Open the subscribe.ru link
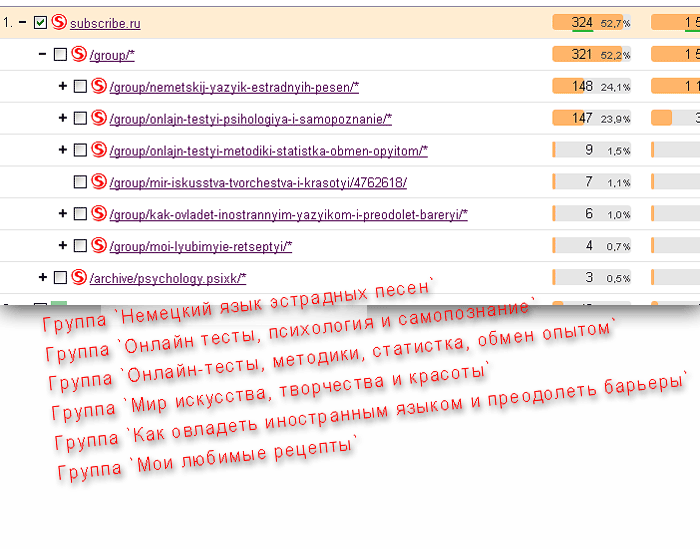 (x=105, y=24)
